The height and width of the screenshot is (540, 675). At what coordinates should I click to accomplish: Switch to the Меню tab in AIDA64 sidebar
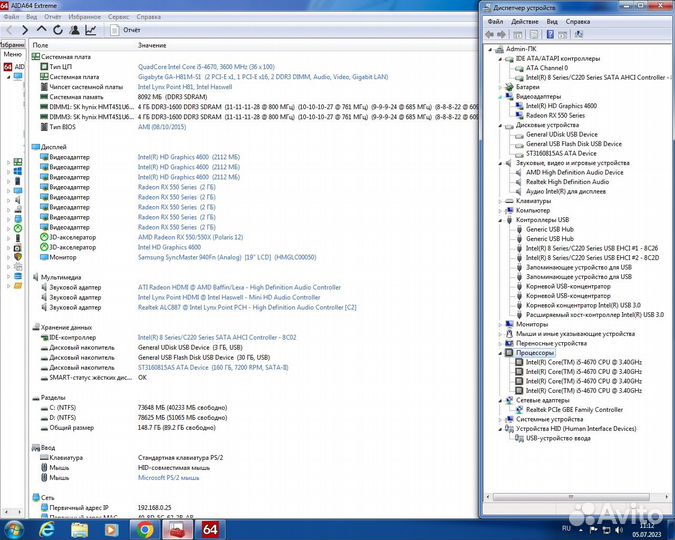(x=12, y=54)
